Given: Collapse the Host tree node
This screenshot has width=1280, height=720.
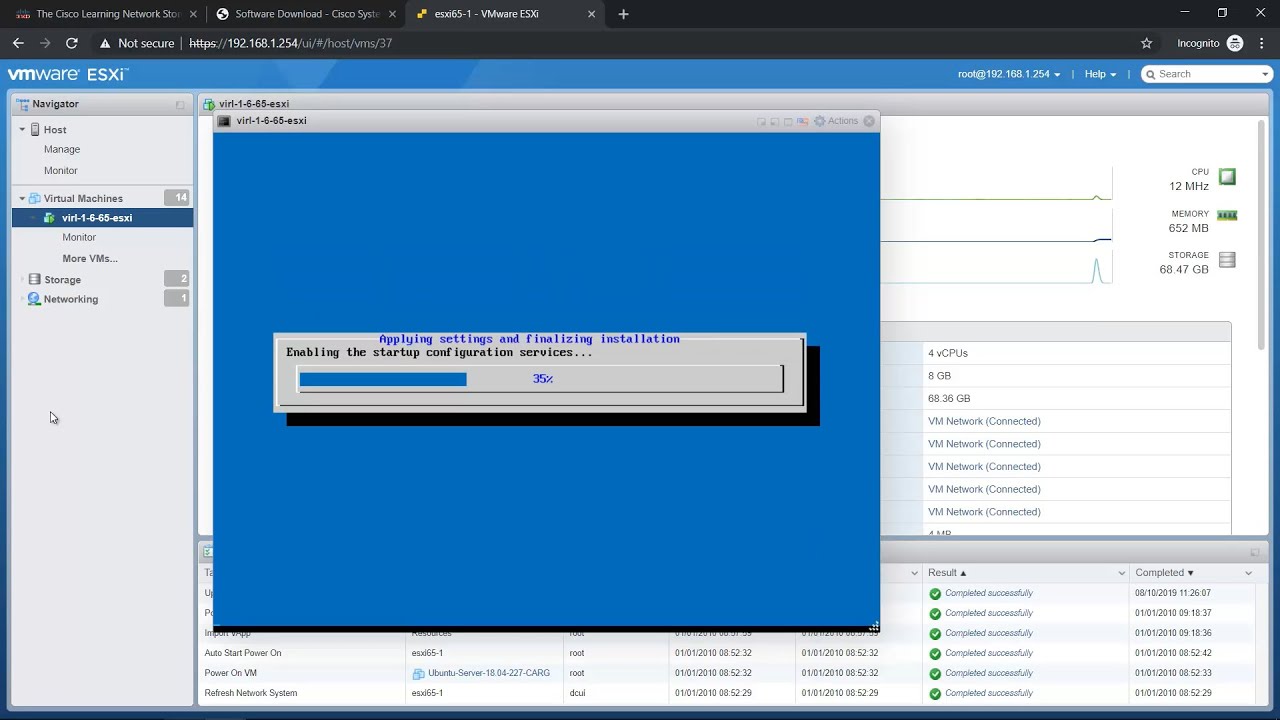Looking at the screenshot, I should 22,130.
